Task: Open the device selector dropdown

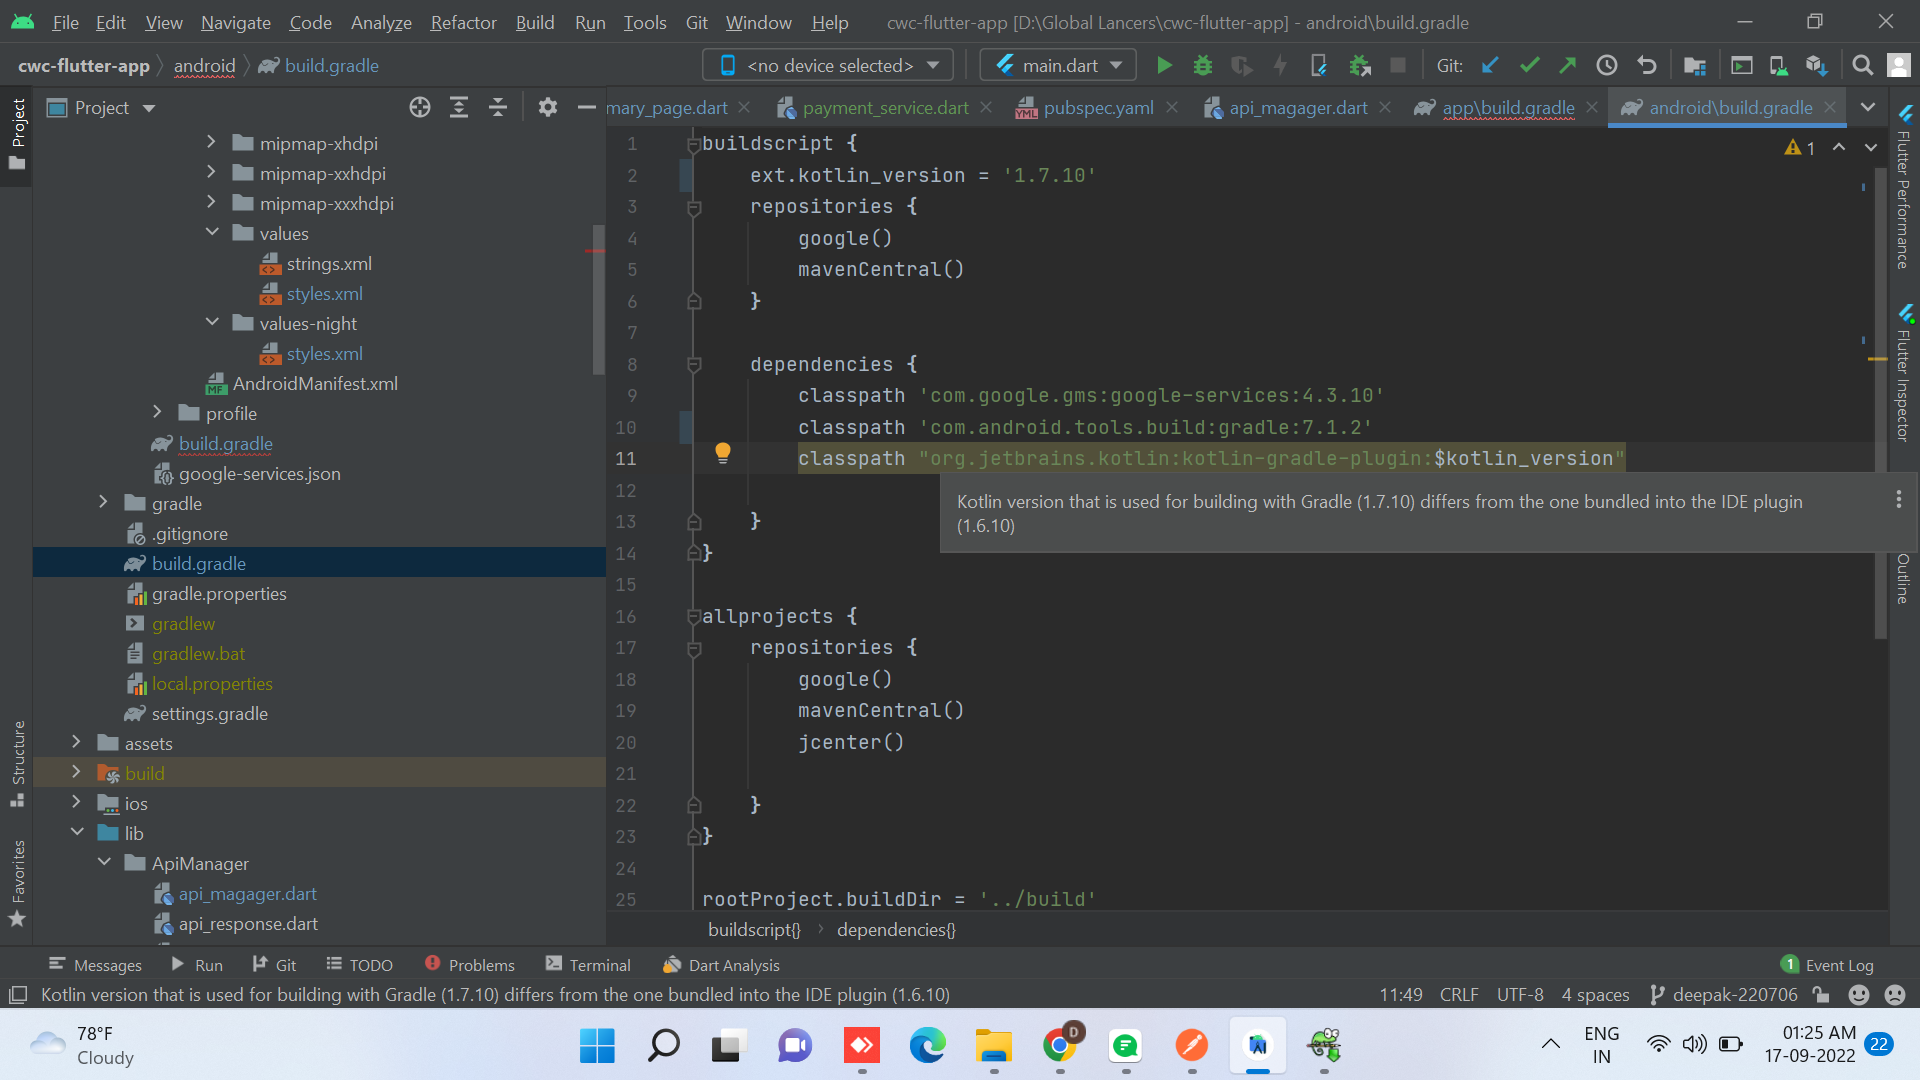Action: [828, 66]
